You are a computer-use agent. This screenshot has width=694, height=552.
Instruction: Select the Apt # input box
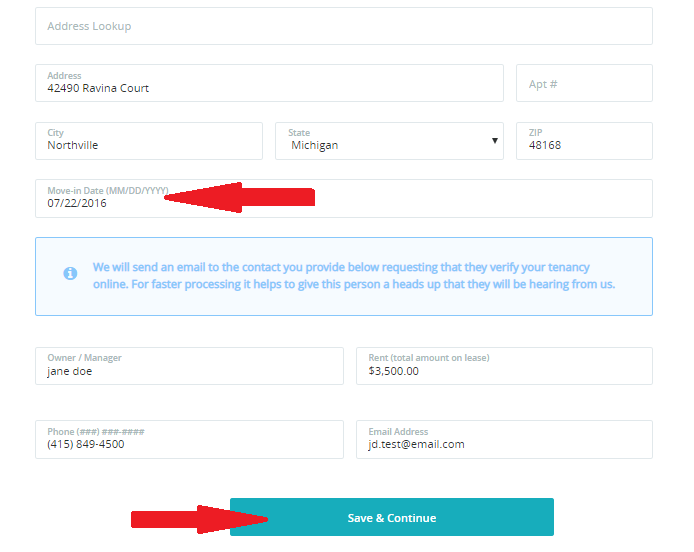[x=583, y=84]
